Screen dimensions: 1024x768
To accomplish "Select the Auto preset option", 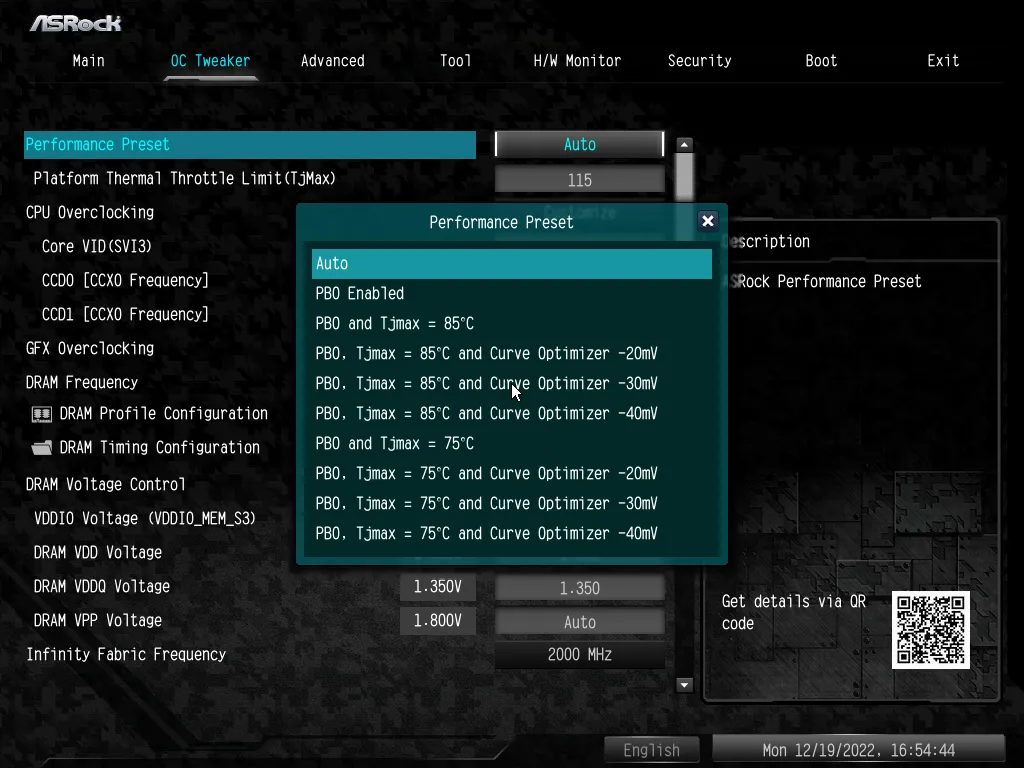I will [511, 264].
